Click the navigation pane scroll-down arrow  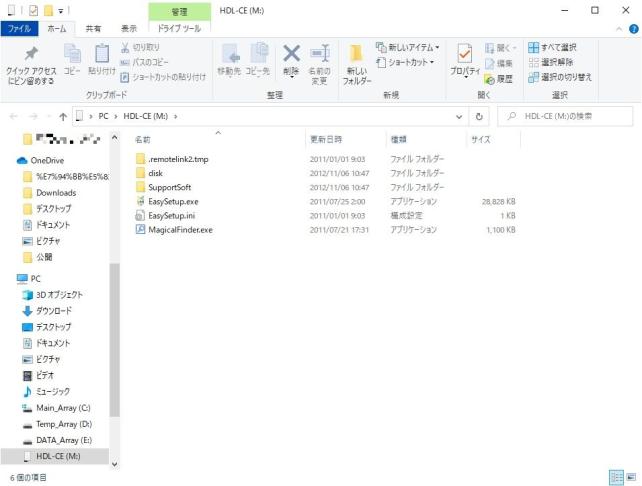coord(115,464)
